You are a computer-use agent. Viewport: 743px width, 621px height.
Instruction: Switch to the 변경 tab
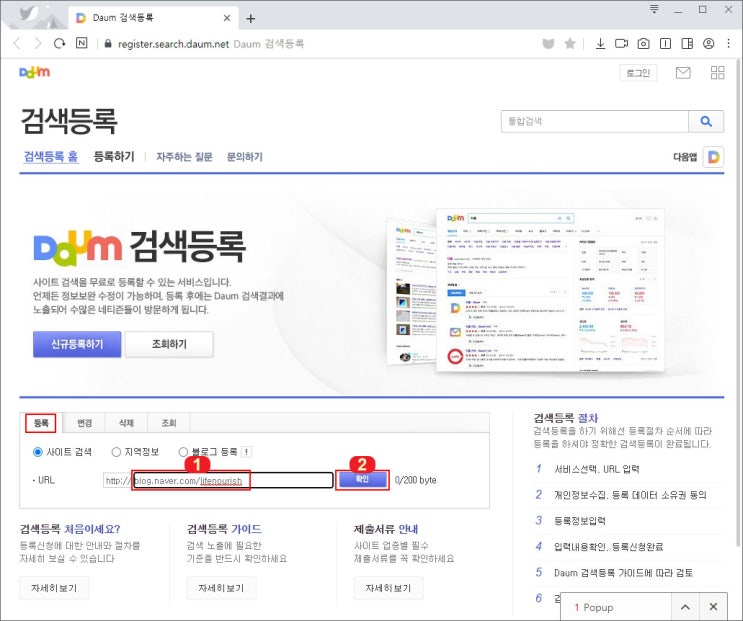84,423
